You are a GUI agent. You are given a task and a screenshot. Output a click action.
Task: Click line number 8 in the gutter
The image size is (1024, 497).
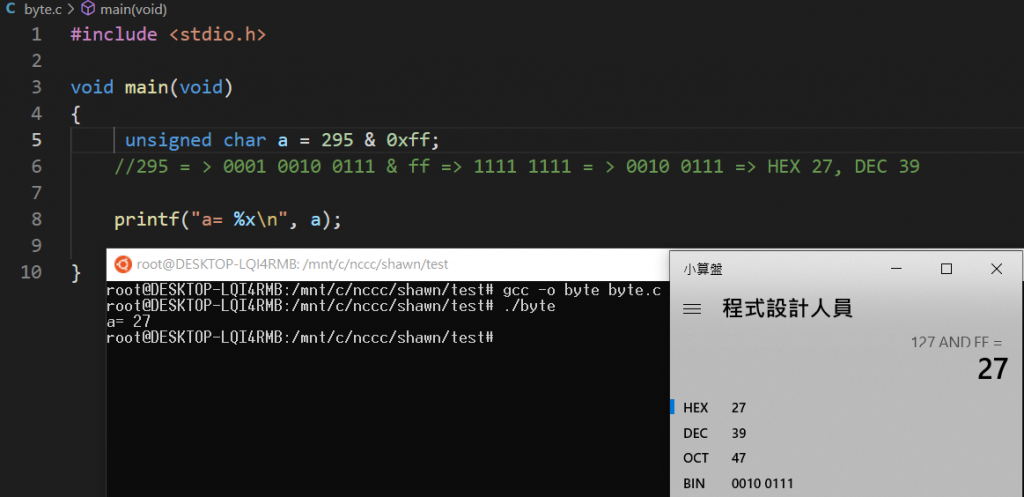pos(37,219)
